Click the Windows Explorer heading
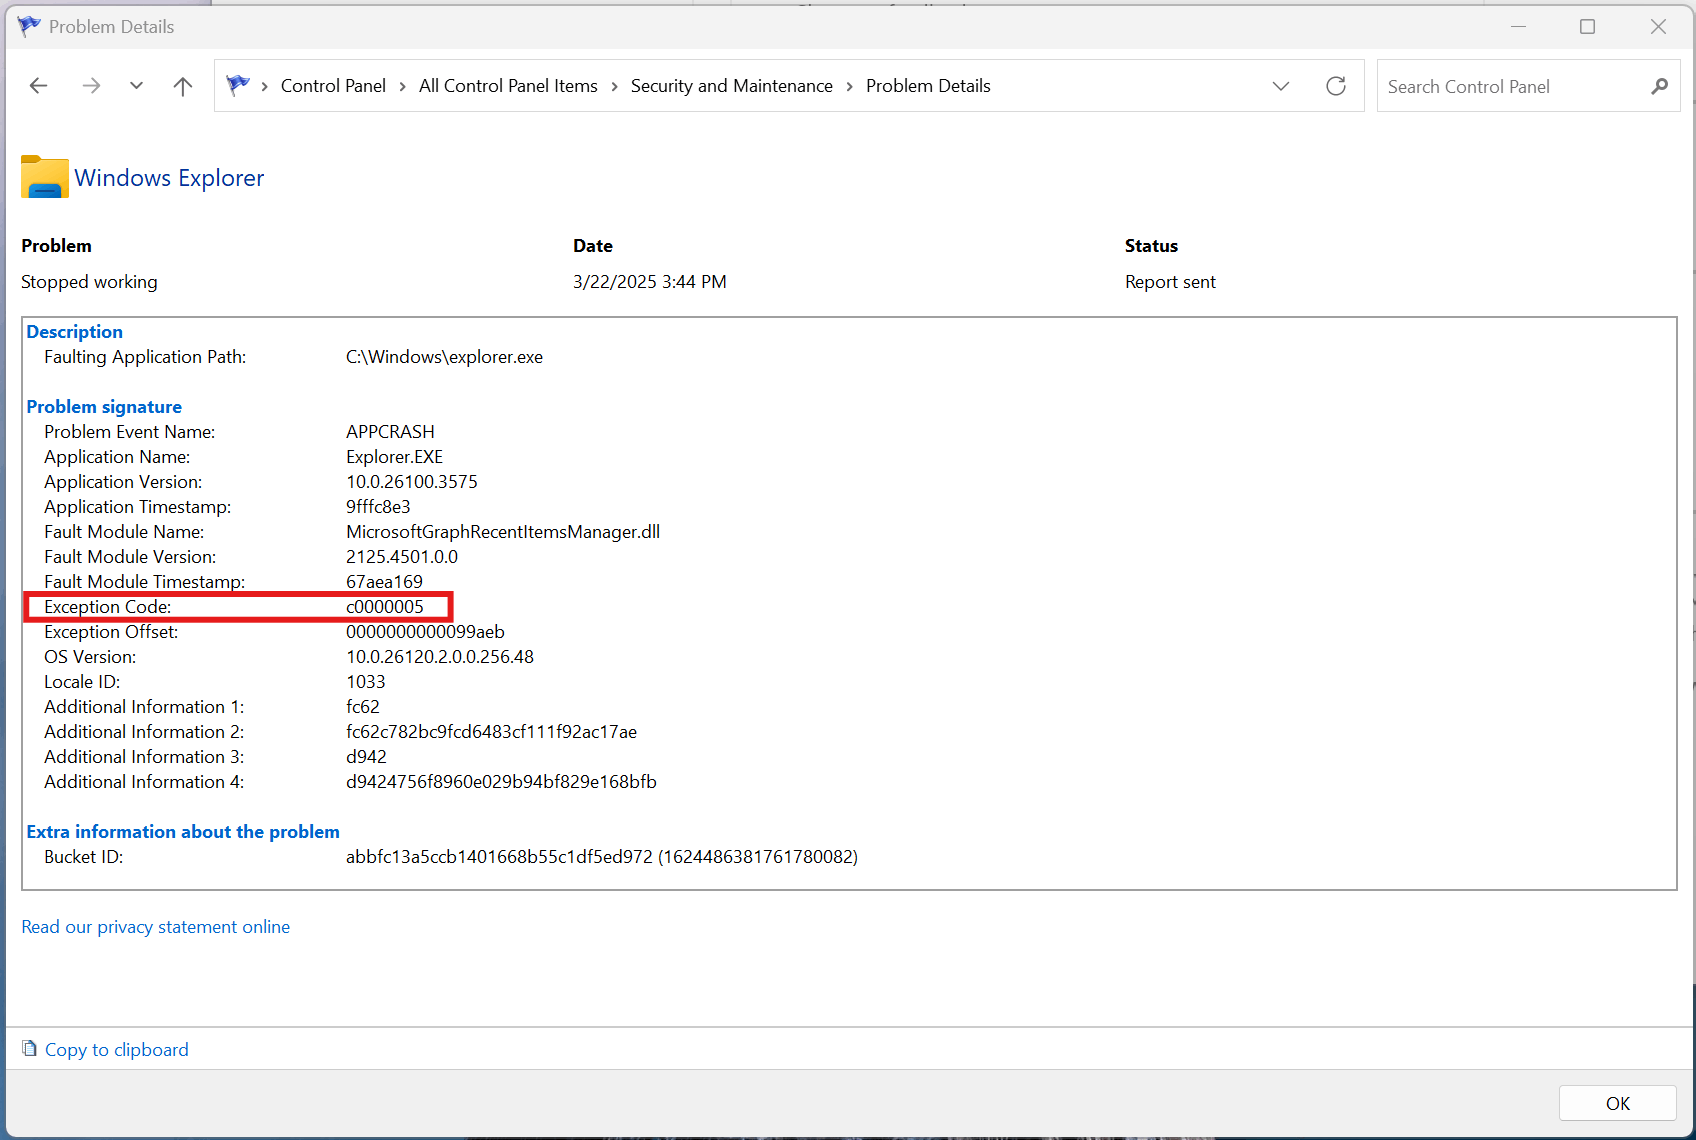Image resolution: width=1696 pixels, height=1140 pixels. [x=169, y=178]
